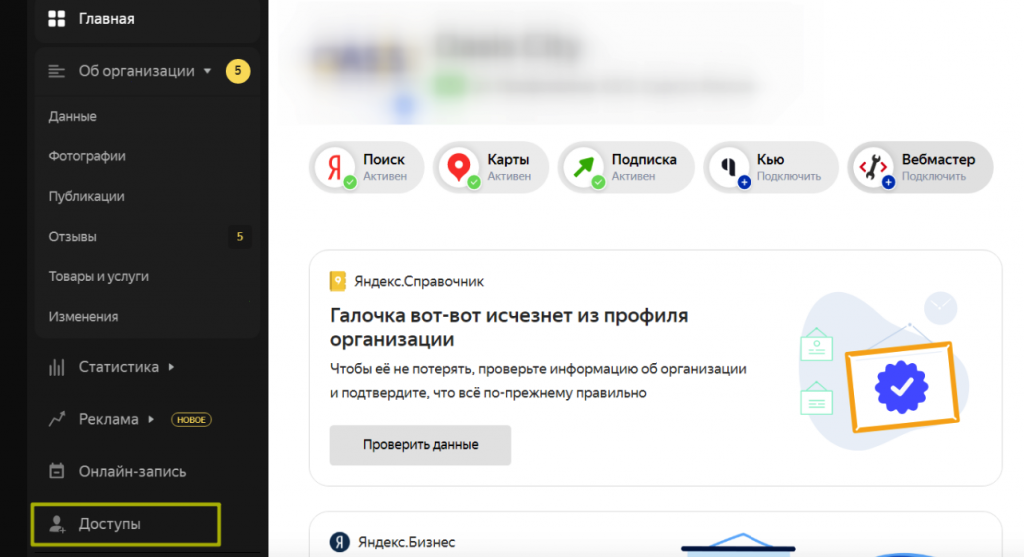Click the Галочка вот-вот исчезнет heading
The height and width of the screenshot is (557, 1024).
point(509,327)
